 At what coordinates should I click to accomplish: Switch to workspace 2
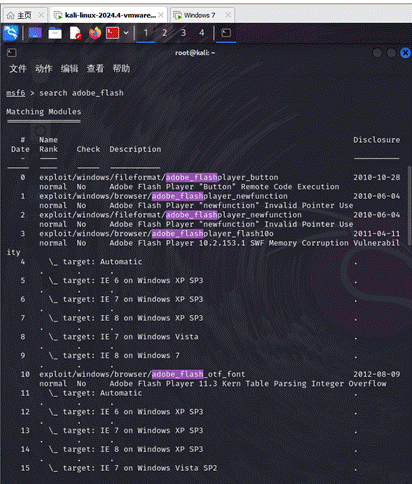[164, 33]
